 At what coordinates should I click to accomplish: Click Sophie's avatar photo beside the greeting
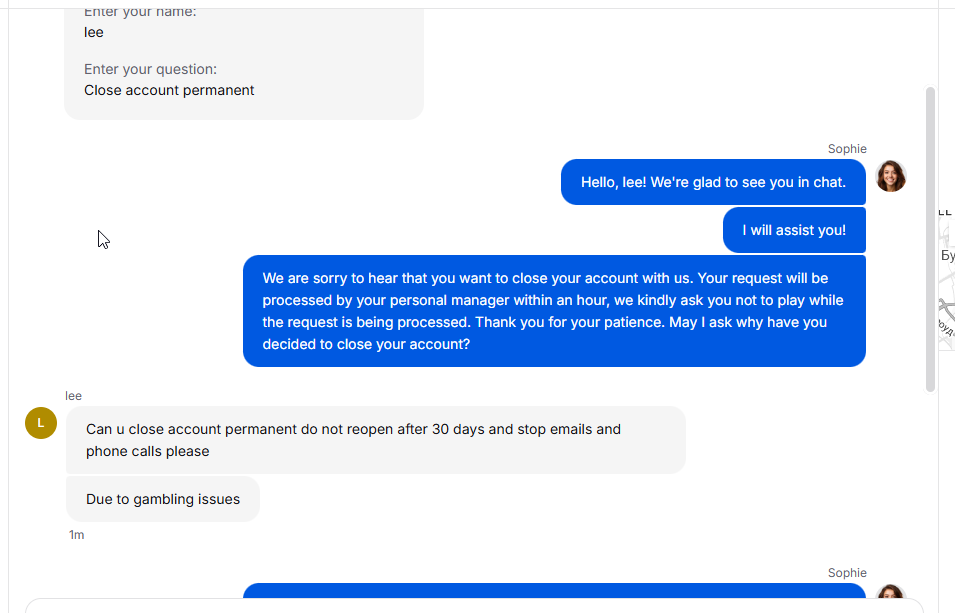tap(890, 176)
